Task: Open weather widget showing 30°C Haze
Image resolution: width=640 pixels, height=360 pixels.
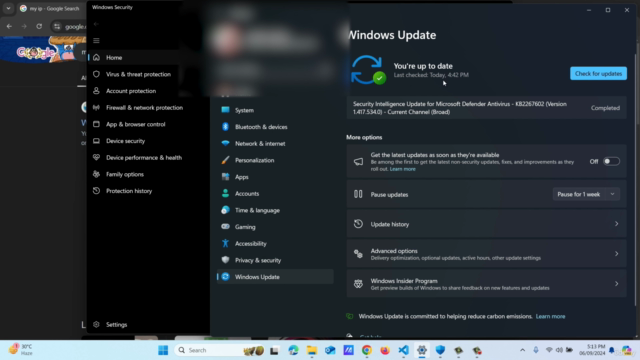Action: (20, 350)
